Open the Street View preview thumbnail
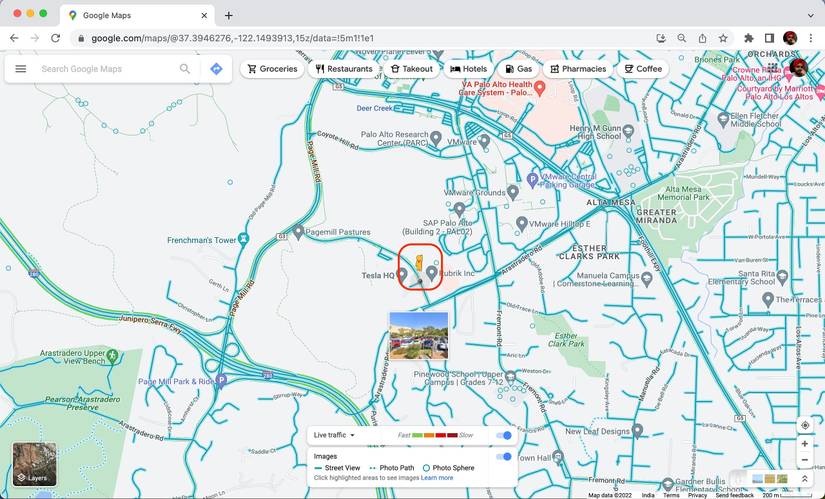The image size is (825, 499). tap(419, 336)
